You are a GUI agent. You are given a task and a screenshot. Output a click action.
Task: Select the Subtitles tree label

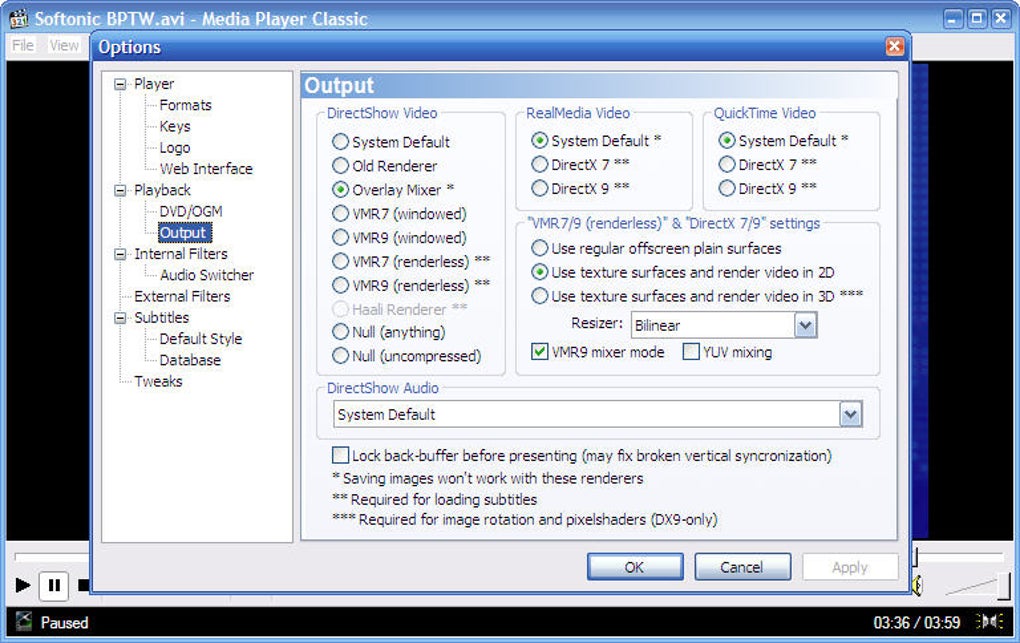point(161,318)
